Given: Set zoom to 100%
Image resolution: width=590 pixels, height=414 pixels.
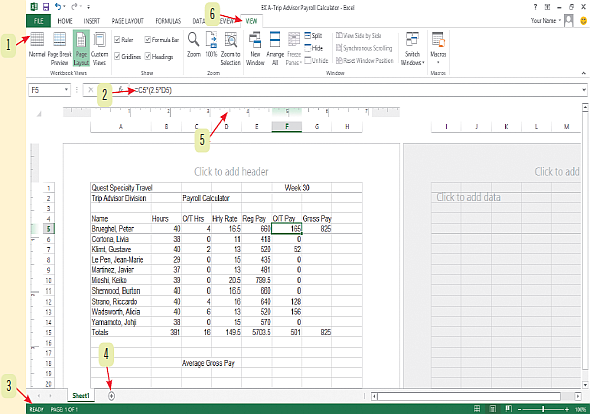Looking at the screenshot, I should pos(211,45).
